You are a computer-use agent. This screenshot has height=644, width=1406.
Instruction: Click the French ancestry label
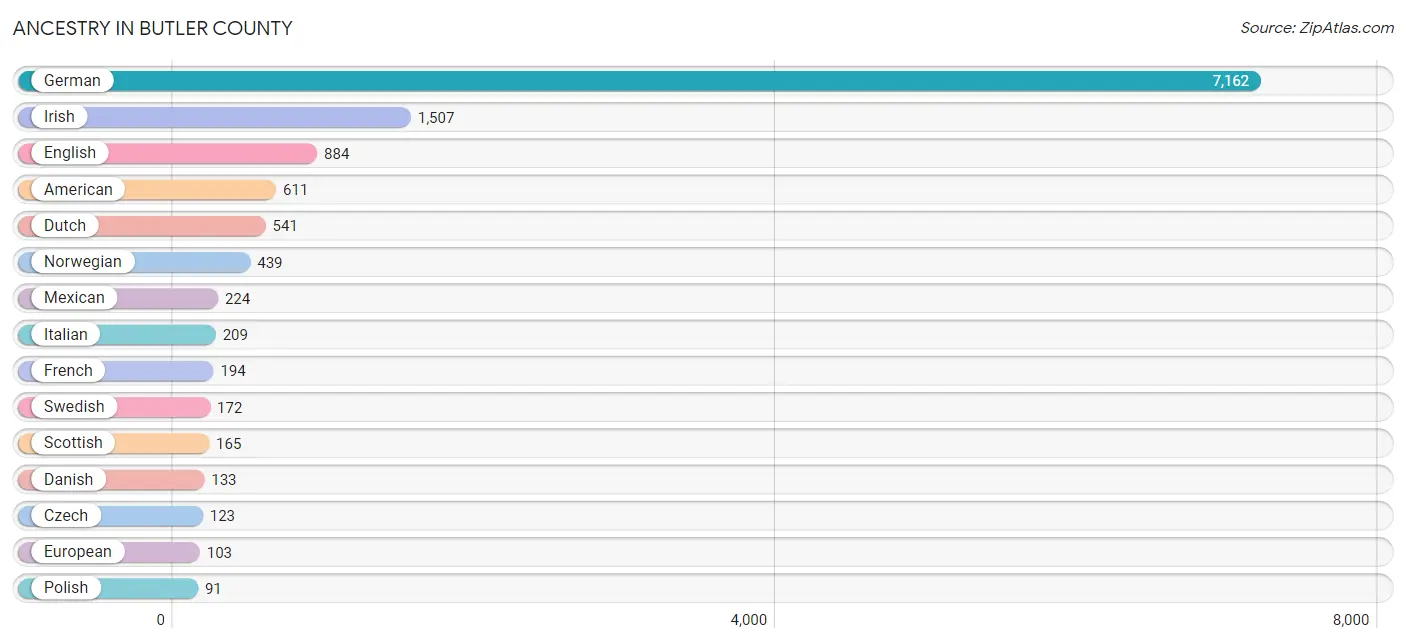coord(68,371)
